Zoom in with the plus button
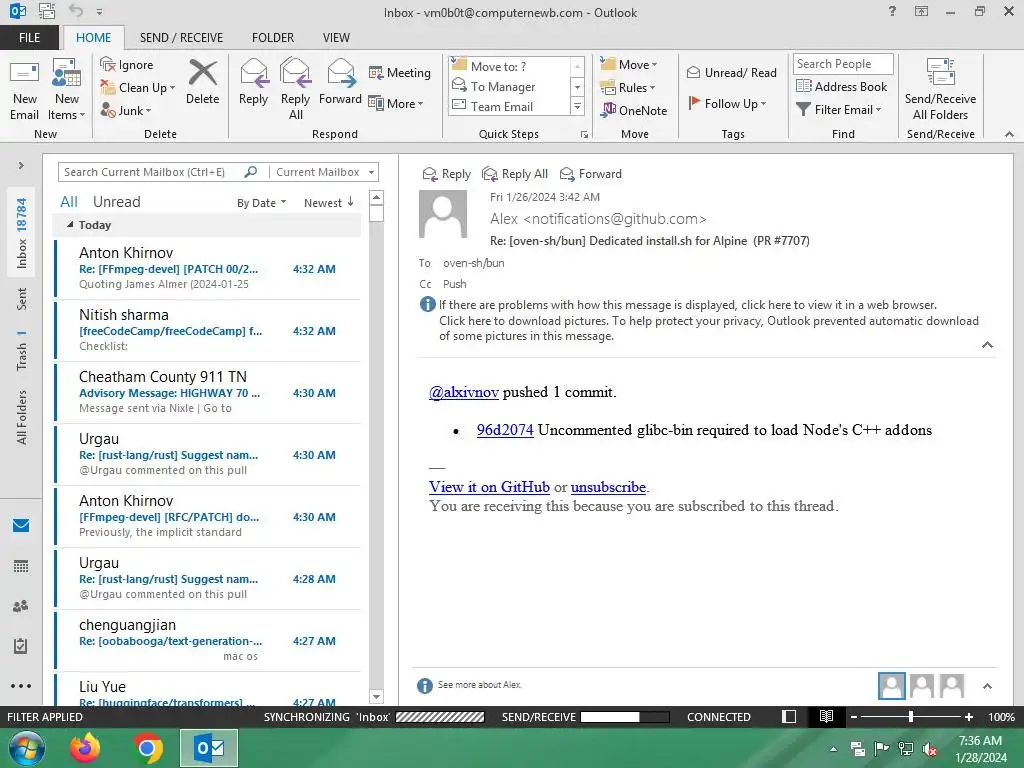This screenshot has width=1024, height=768. [968, 716]
